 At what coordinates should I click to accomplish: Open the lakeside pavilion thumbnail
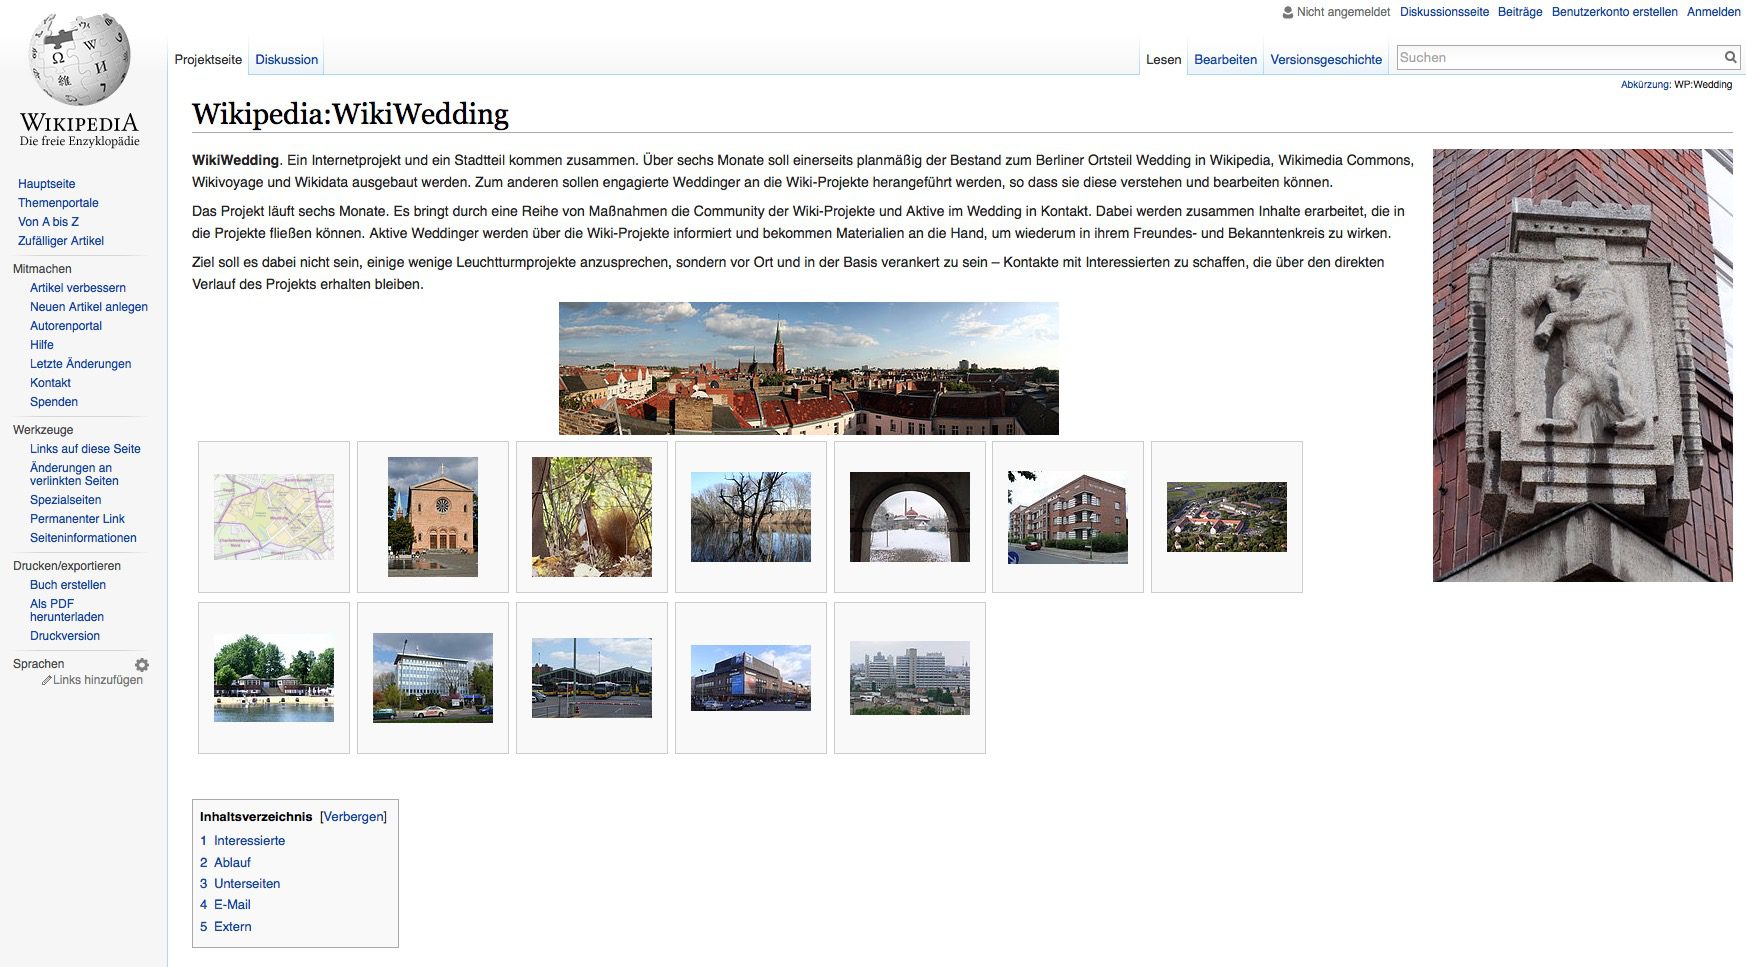pyautogui.click(x=274, y=678)
